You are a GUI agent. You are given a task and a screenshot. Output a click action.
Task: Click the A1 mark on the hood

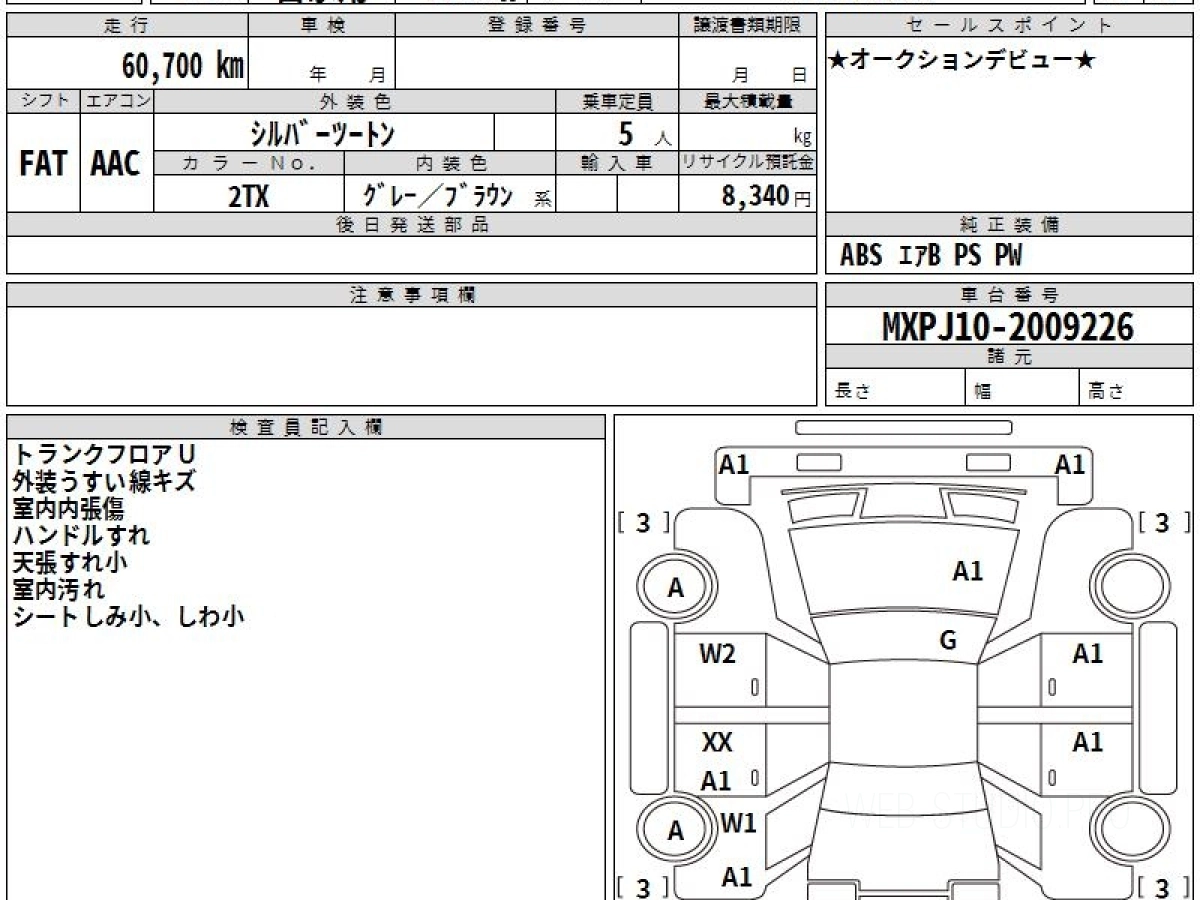pyautogui.click(x=967, y=572)
